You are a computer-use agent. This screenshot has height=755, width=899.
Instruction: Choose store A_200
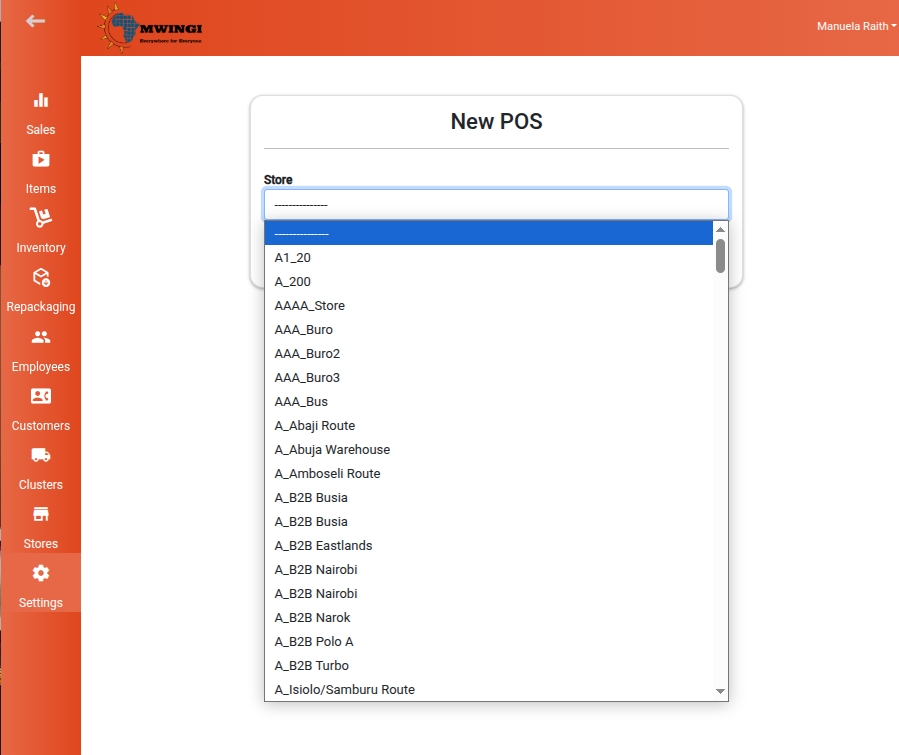point(488,281)
